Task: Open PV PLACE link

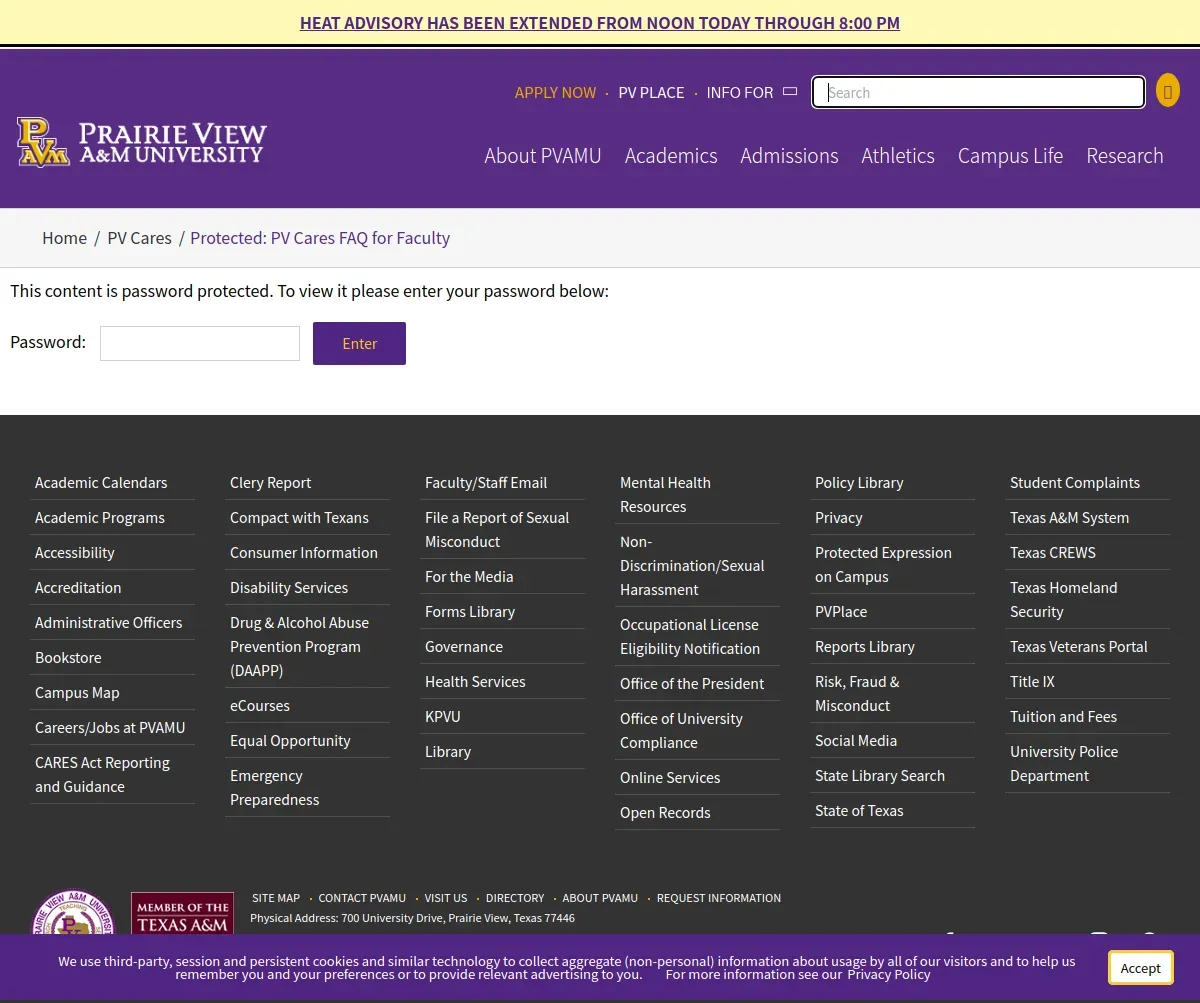Action: (651, 92)
